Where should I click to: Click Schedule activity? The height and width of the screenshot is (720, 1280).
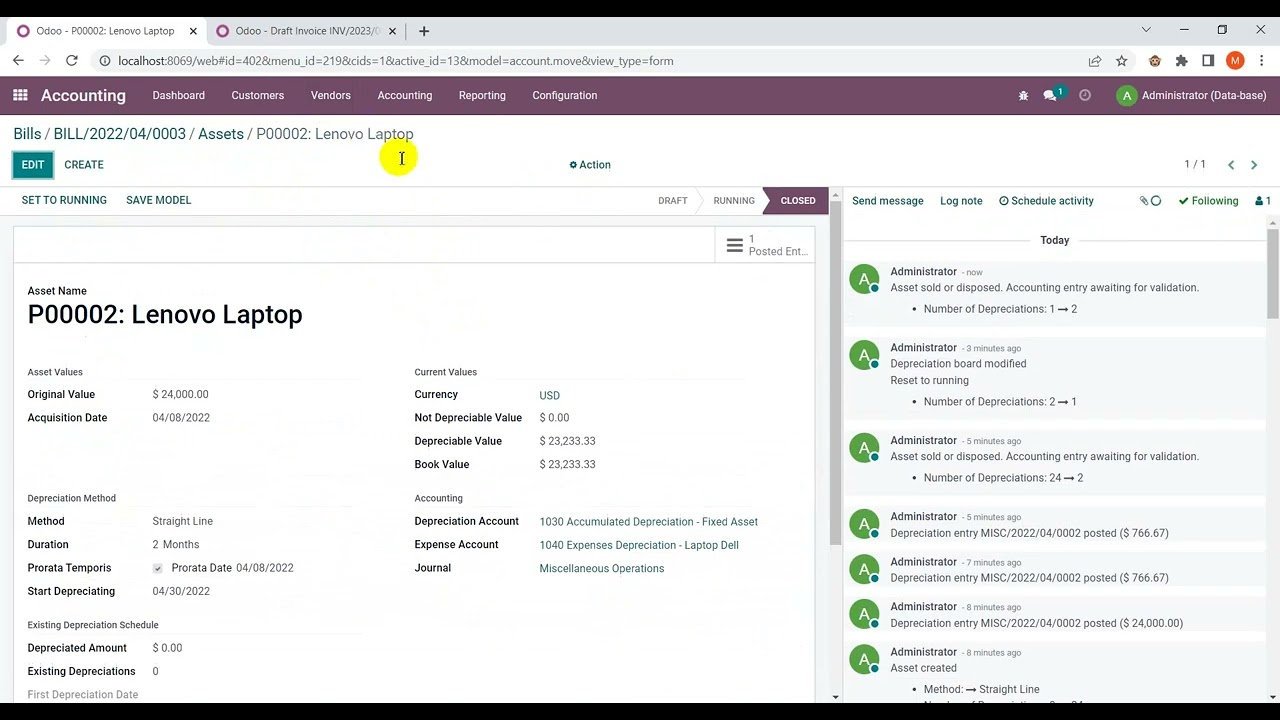(1046, 201)
